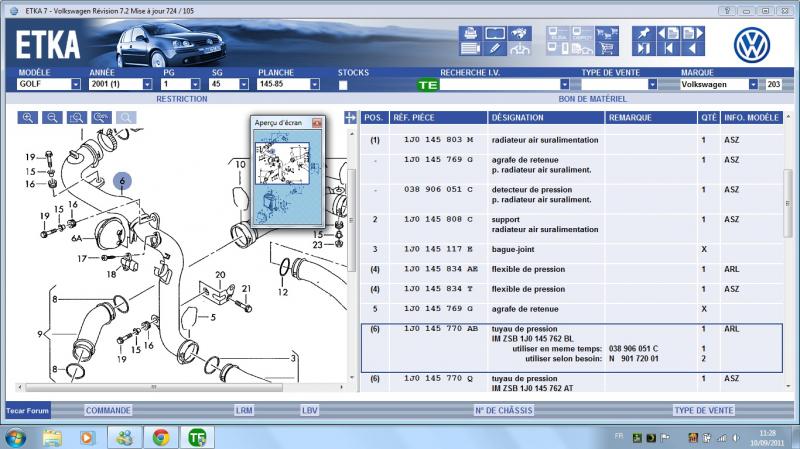Open the illustration book icon
Image resolution: width=800 pixels, height=449 pixels.
click(494, 33)
